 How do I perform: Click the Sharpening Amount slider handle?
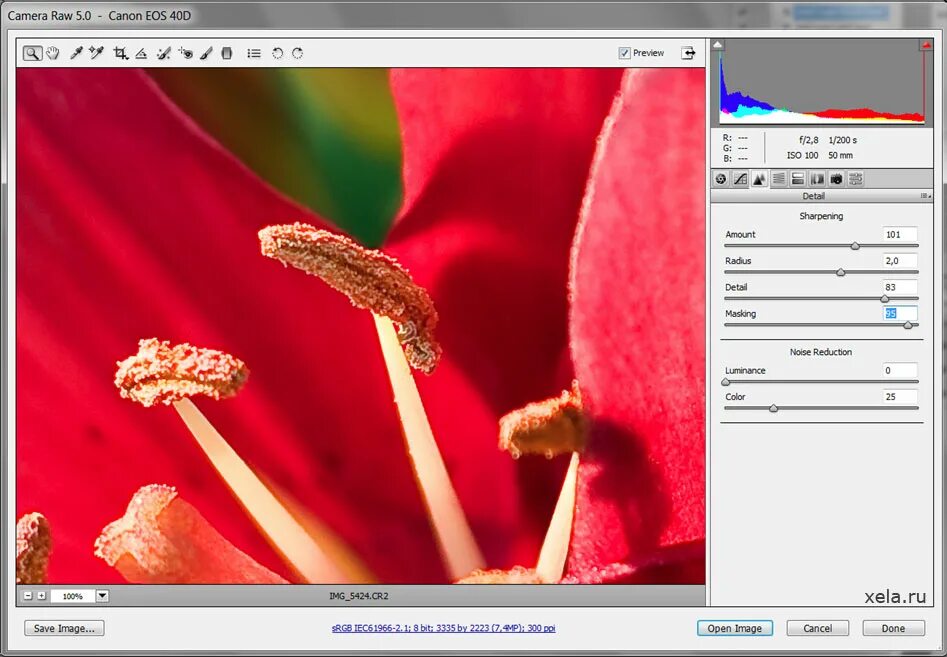point(855,246)
